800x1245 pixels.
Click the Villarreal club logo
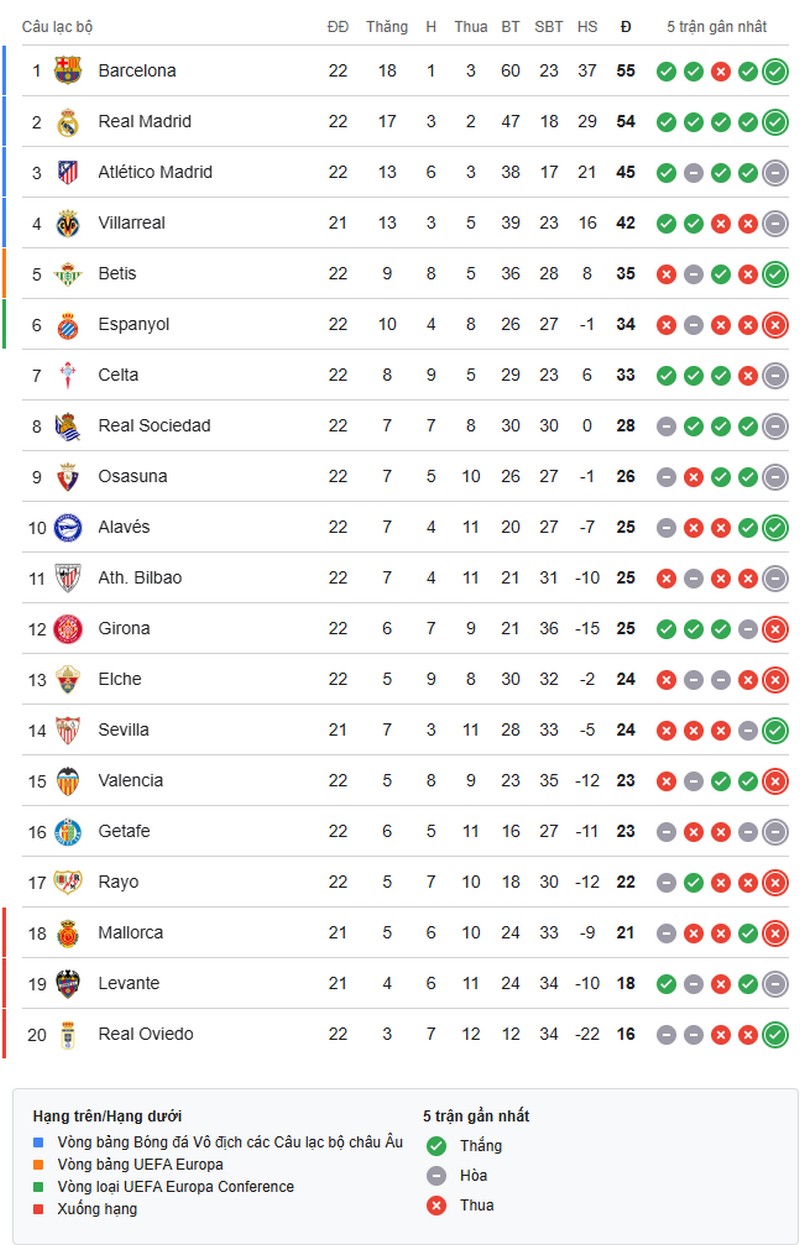pyautogui.click(x=68, y=223)
